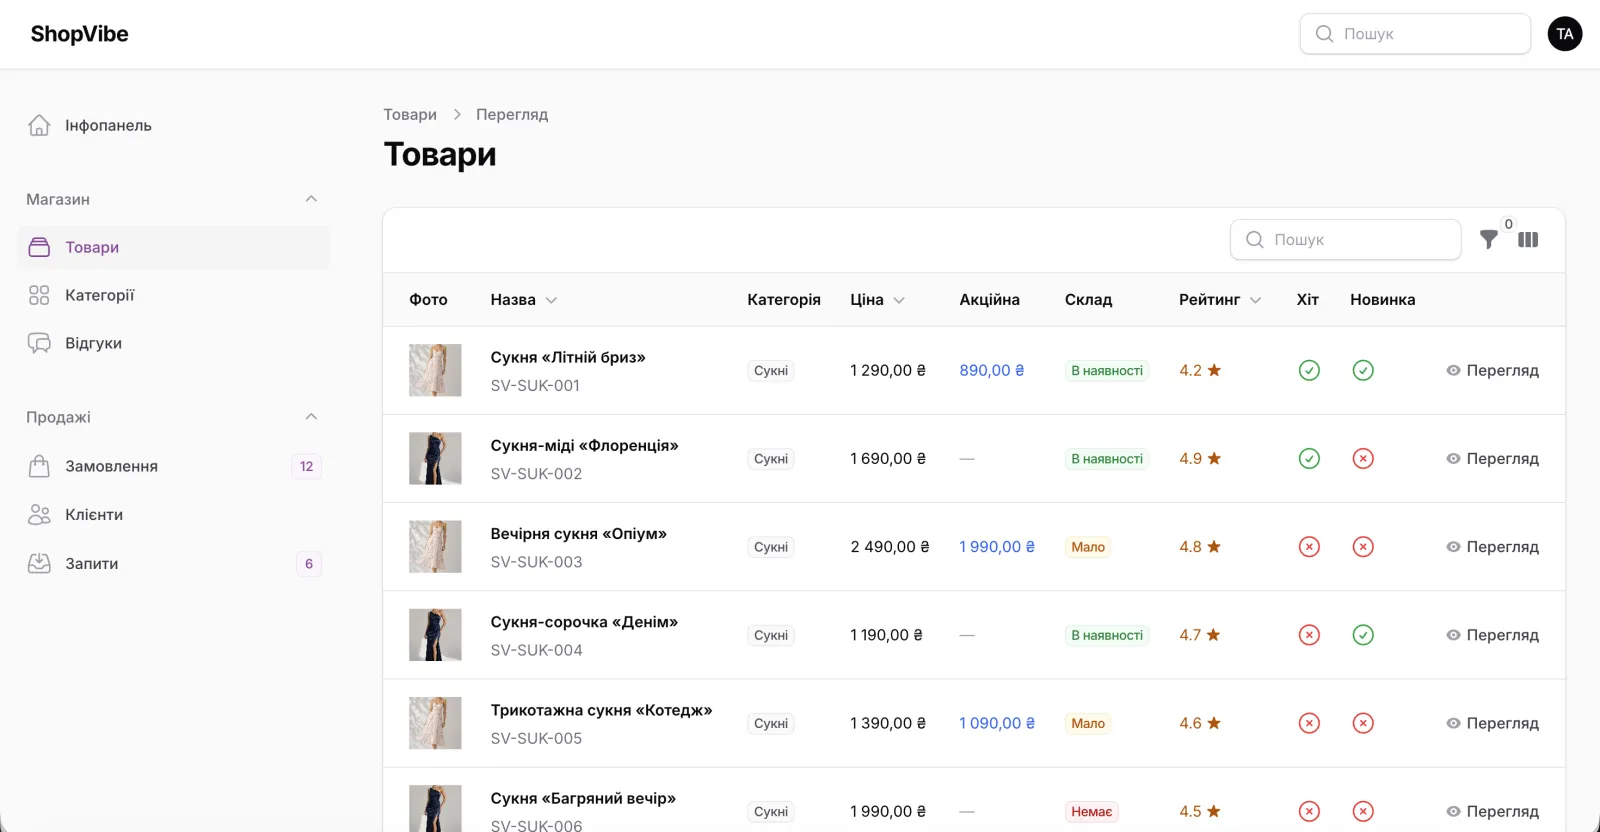The image size is (1600, 832).
Task: Collapse the Магазин sidebar section
Action: pyautogui.click(x=311, y=199)
